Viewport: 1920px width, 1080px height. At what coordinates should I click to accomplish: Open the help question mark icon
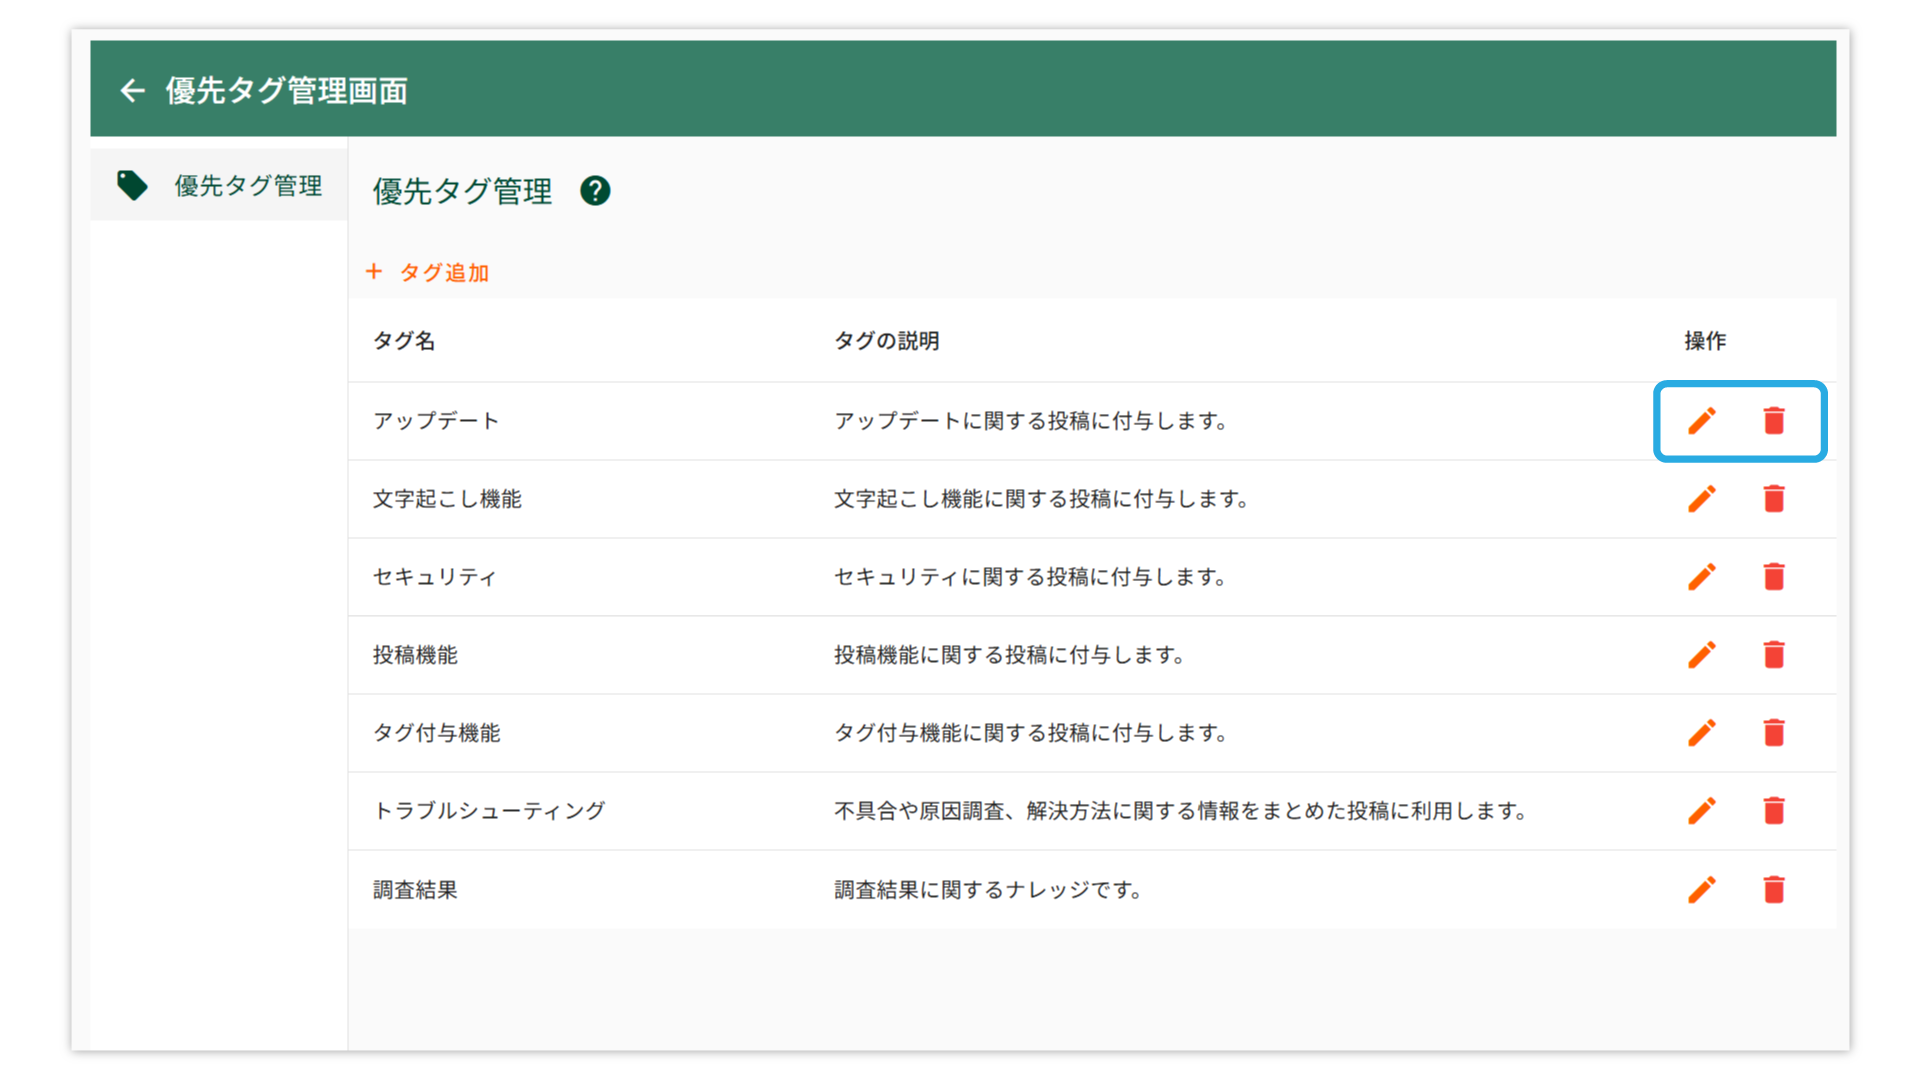(x=595, y=190)
